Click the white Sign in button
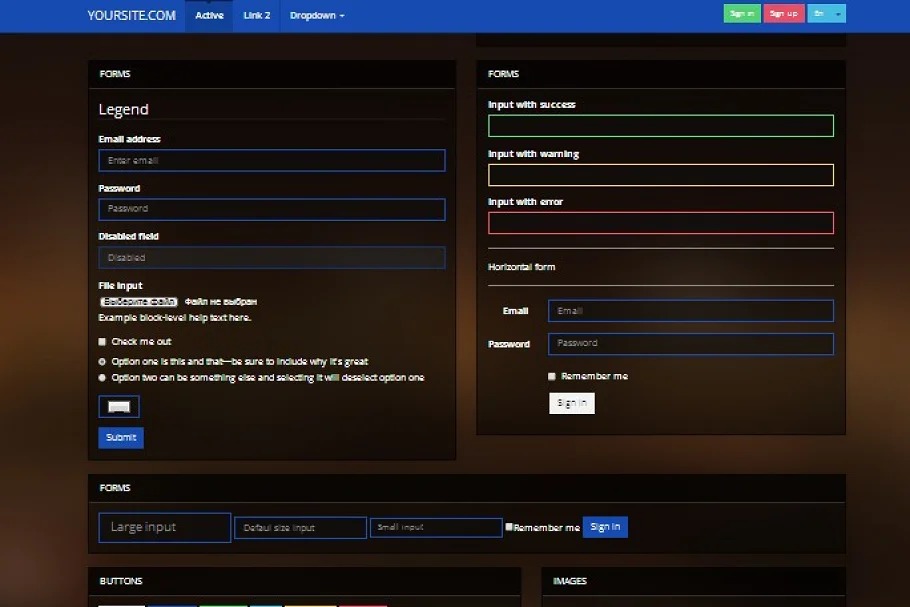Screen dimensions: 910x607 click(571, 403)
